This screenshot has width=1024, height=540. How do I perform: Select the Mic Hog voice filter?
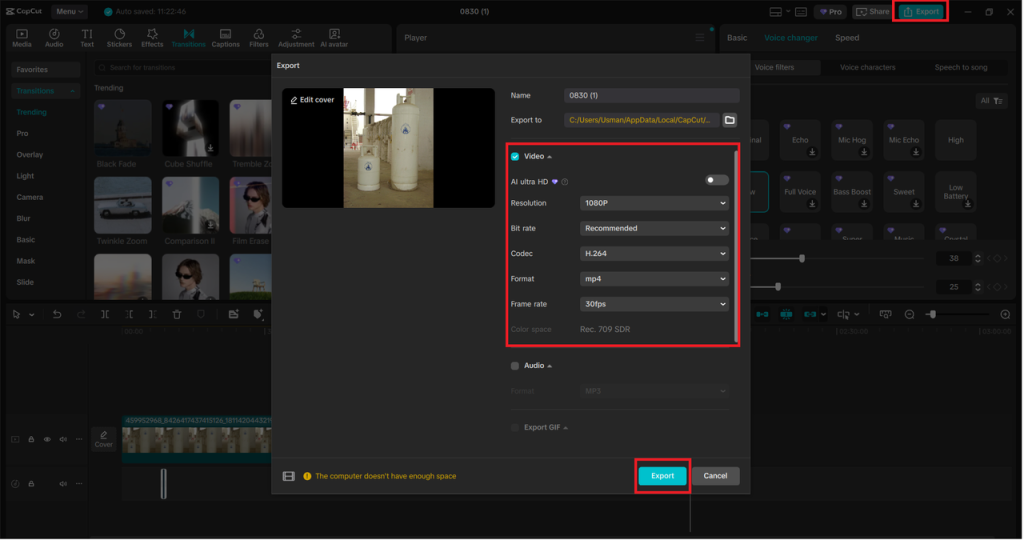pyautogui.click(x=852, y=140)
